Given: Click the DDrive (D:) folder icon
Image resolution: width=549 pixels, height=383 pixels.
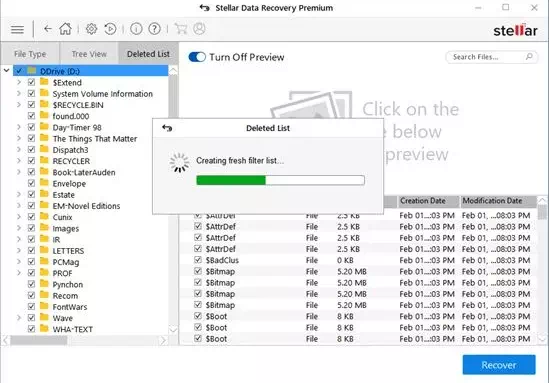Looking at the screenshot, I should point(32,71).
